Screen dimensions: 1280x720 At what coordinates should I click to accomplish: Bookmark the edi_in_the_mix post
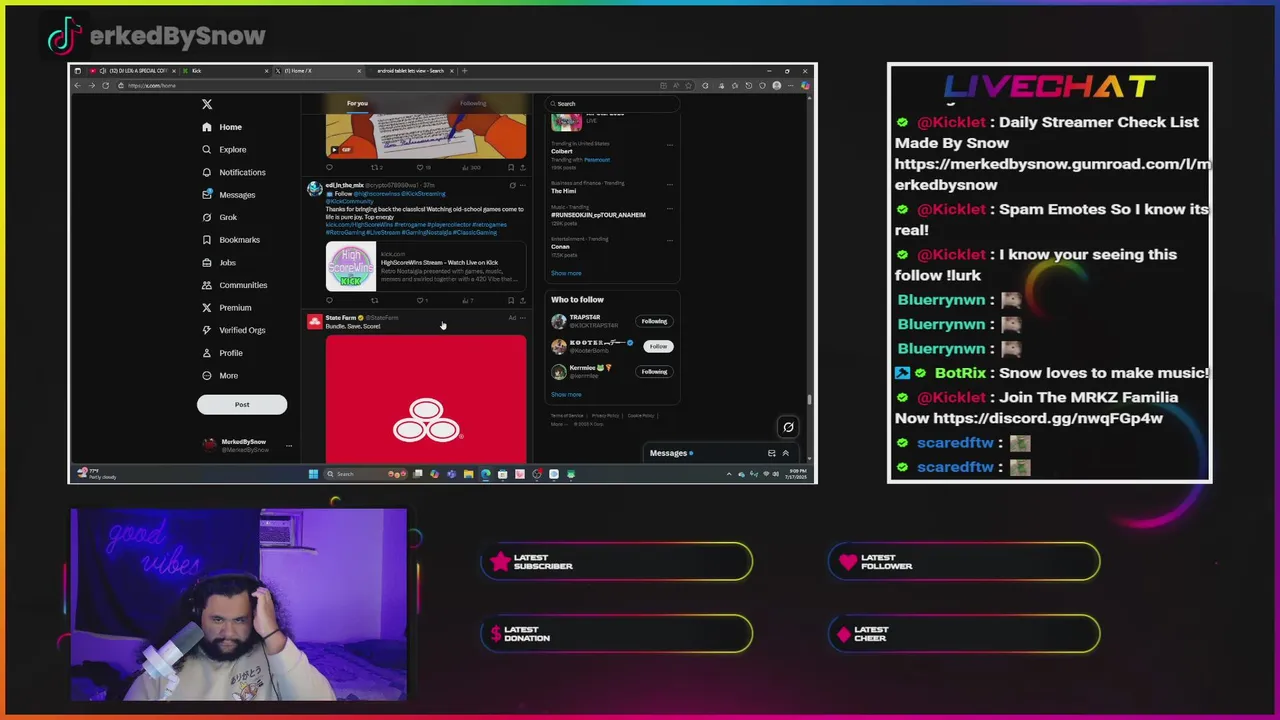coord(510,300)
